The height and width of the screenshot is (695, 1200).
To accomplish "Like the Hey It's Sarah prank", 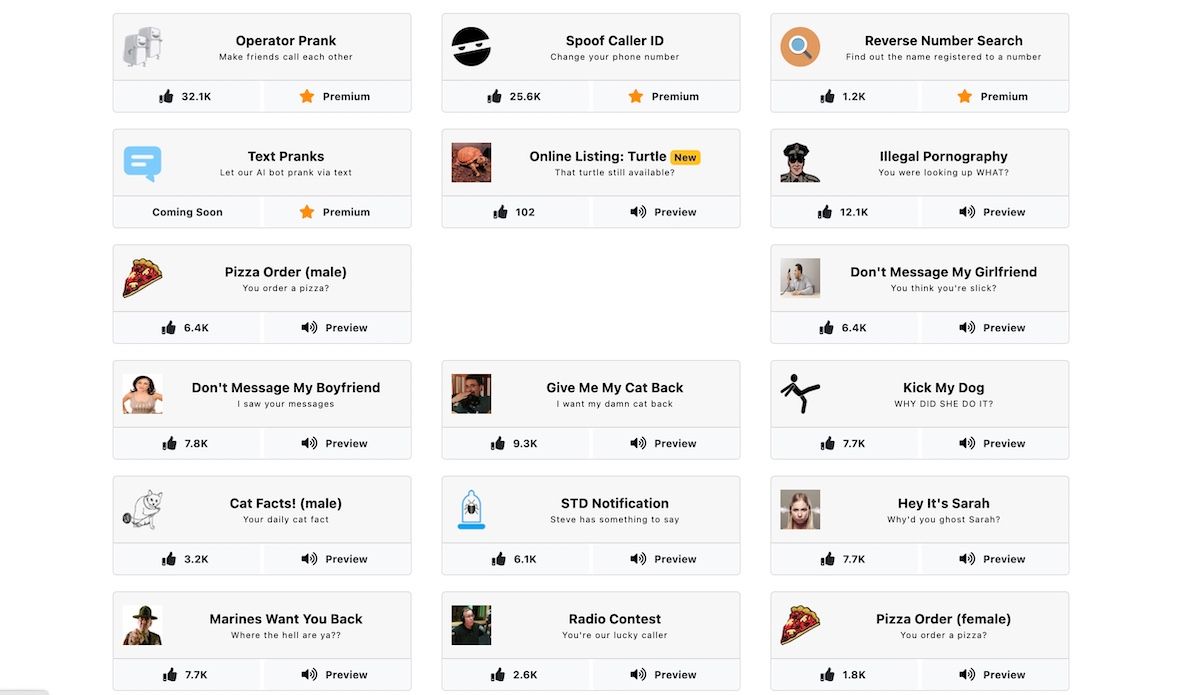I will (x=827, y=559).
